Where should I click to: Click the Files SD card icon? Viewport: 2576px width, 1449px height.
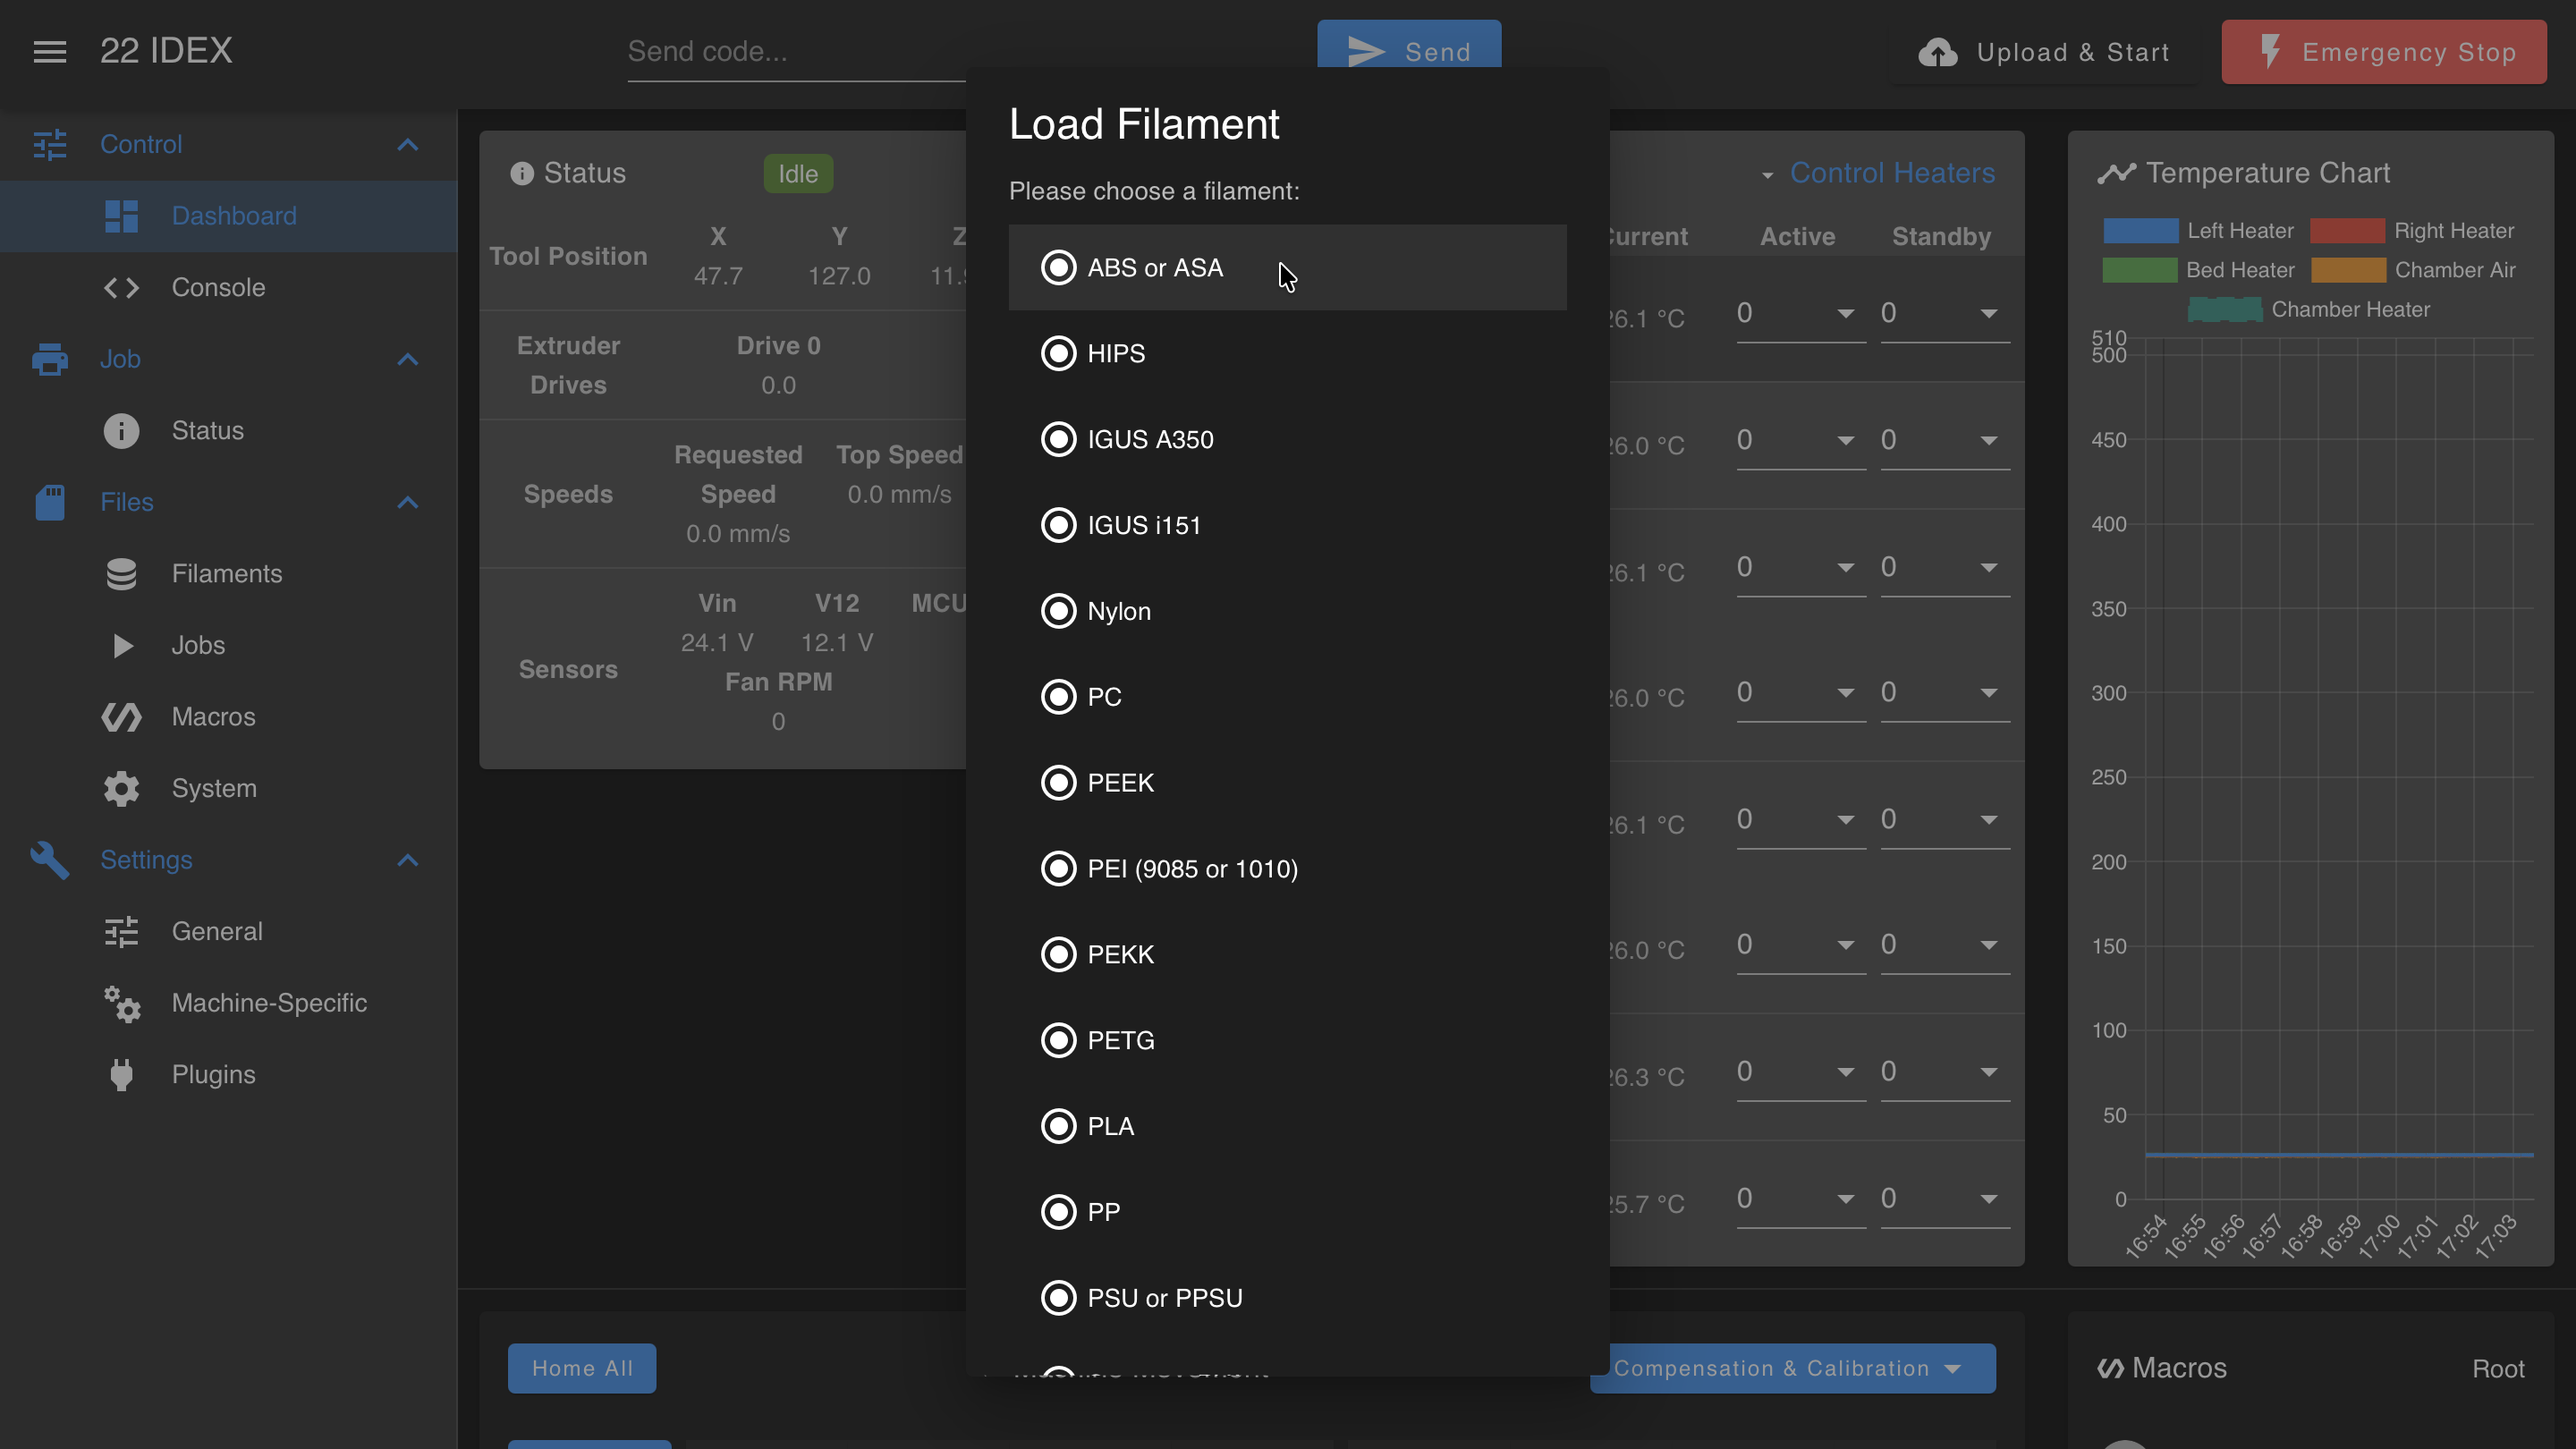coord(50,502)
